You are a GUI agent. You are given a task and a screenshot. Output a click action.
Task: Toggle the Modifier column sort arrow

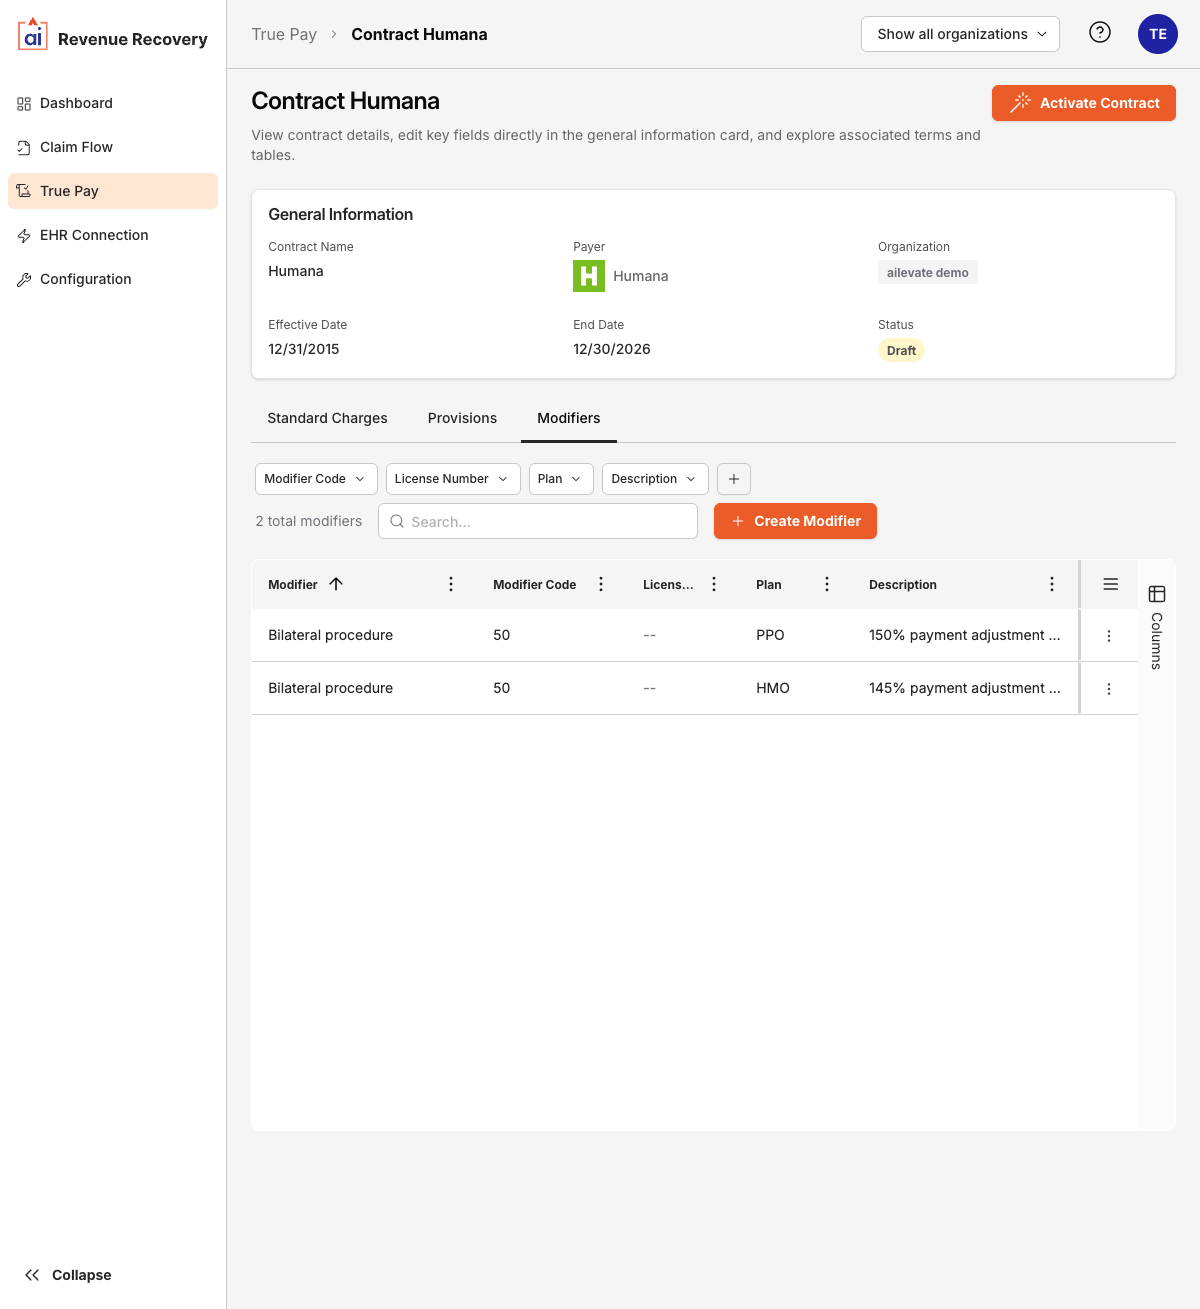coord(337,584)
